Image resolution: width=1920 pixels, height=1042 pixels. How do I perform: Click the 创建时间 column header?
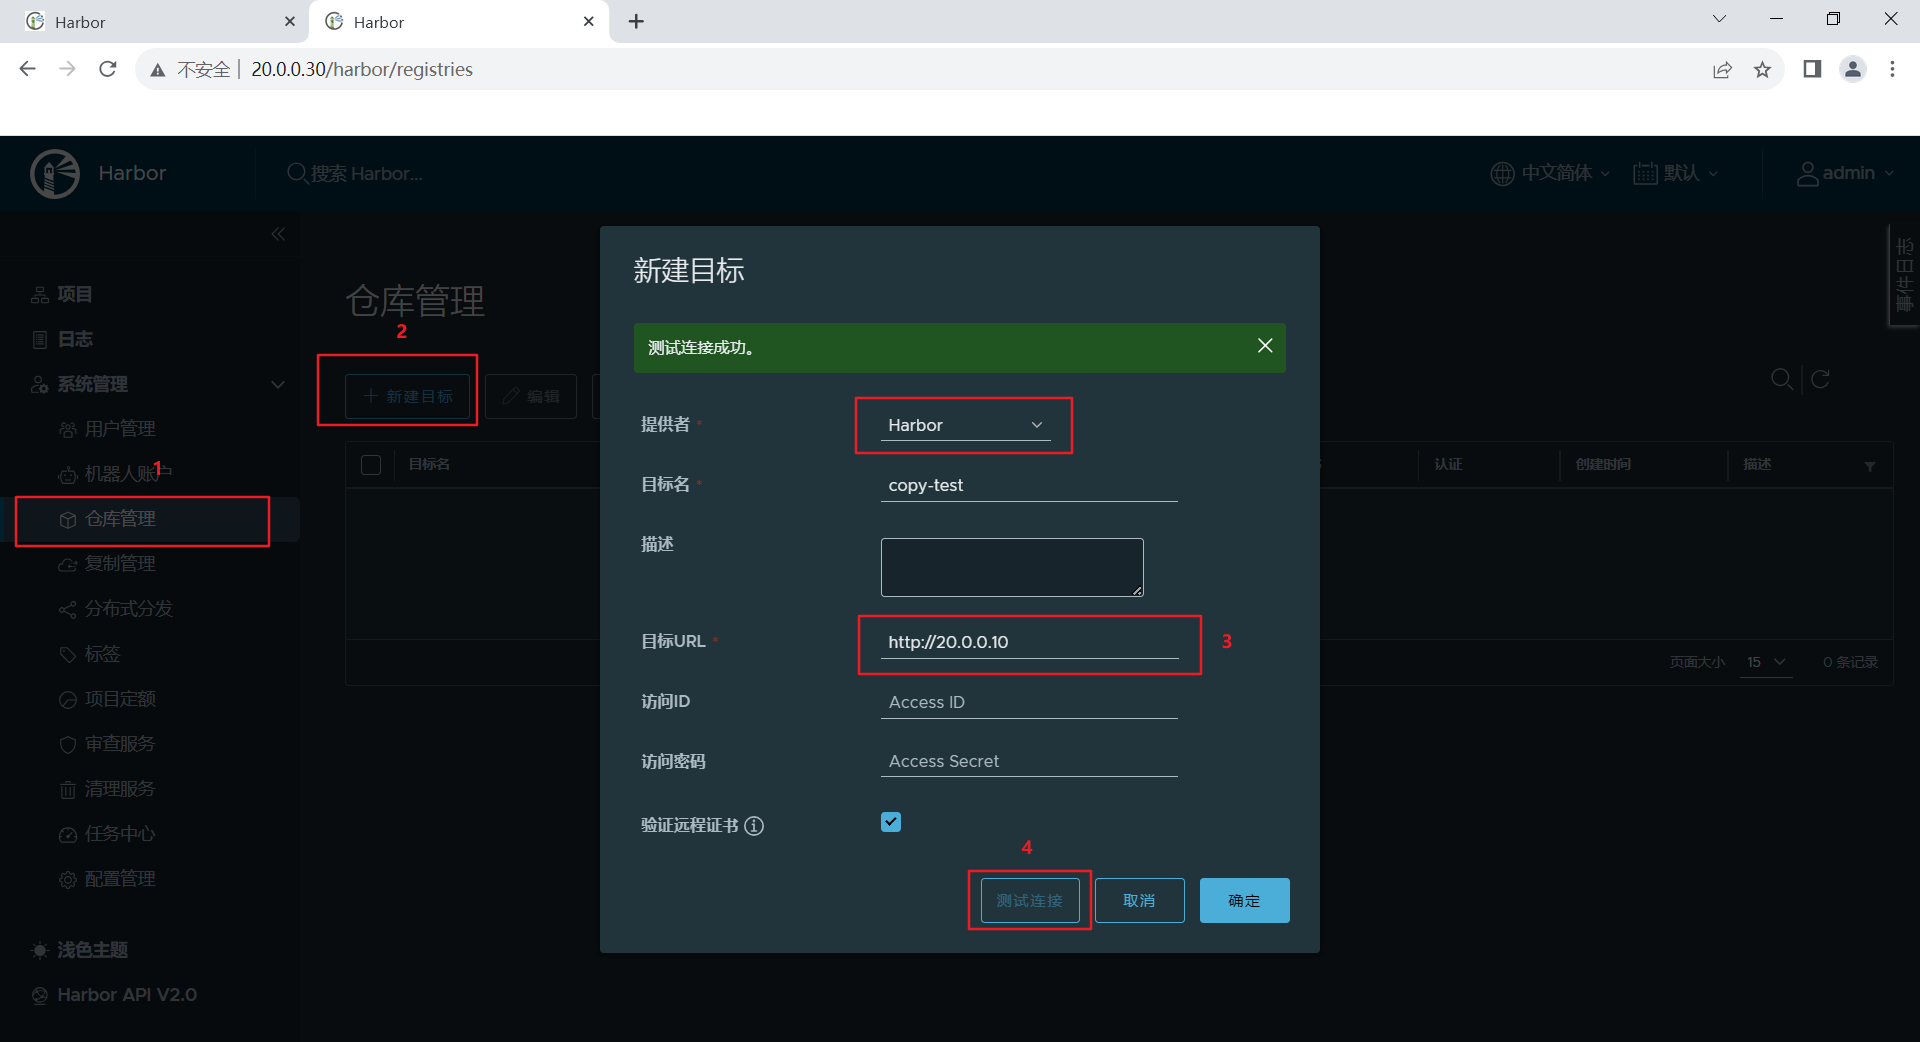(x=1603, y=465)
